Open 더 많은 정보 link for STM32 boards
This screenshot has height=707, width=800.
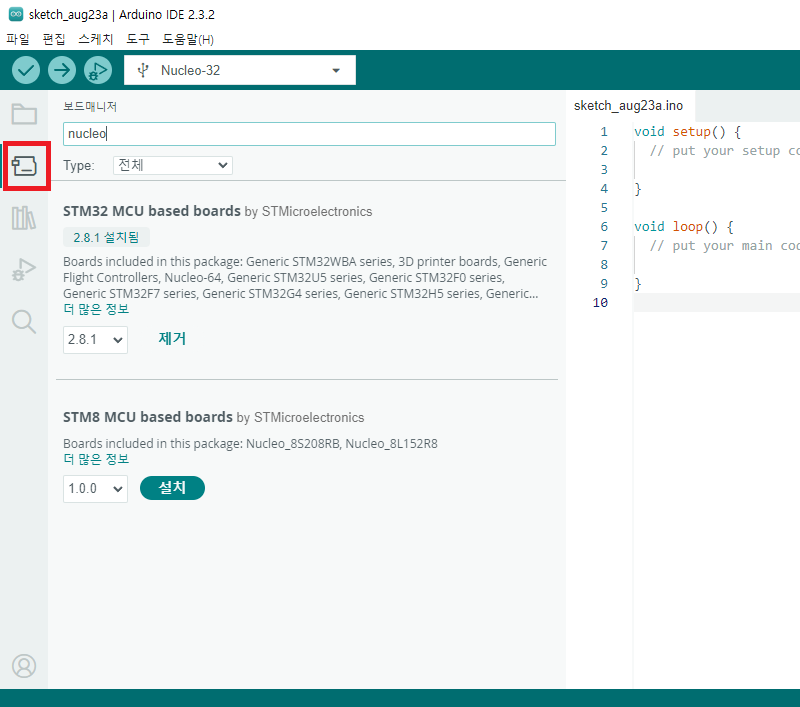[x=96, y=309]
